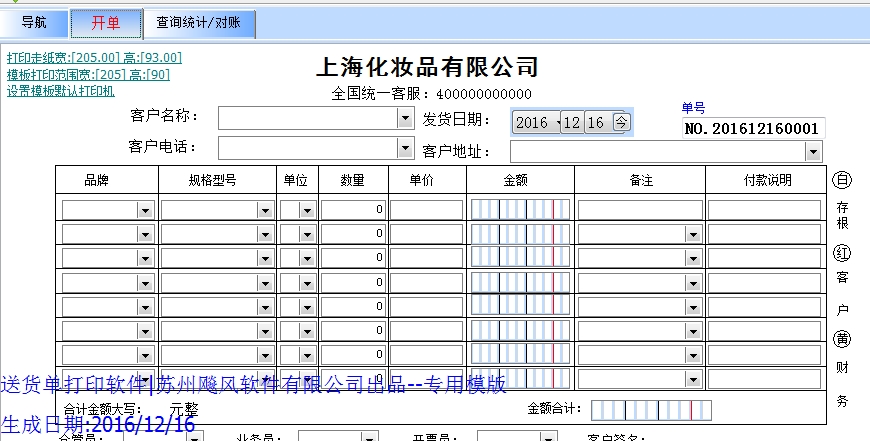The image size is (870, 441).
Task: Open the 品牌 dropdown in the first row
Action: 145,210
